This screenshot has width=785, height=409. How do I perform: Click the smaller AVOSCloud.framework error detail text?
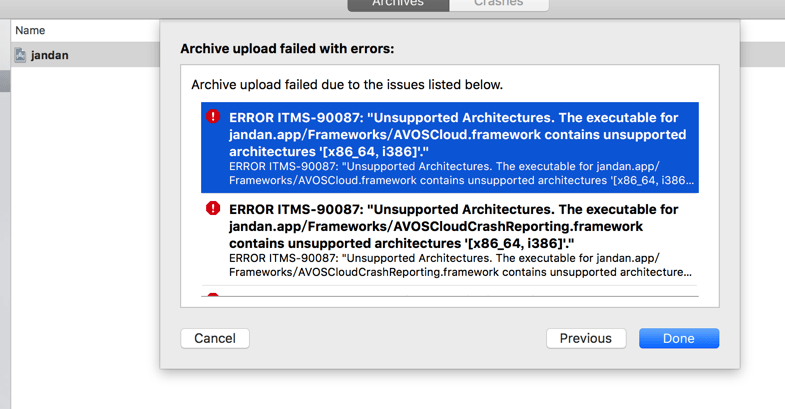click(x=462, y=173)
